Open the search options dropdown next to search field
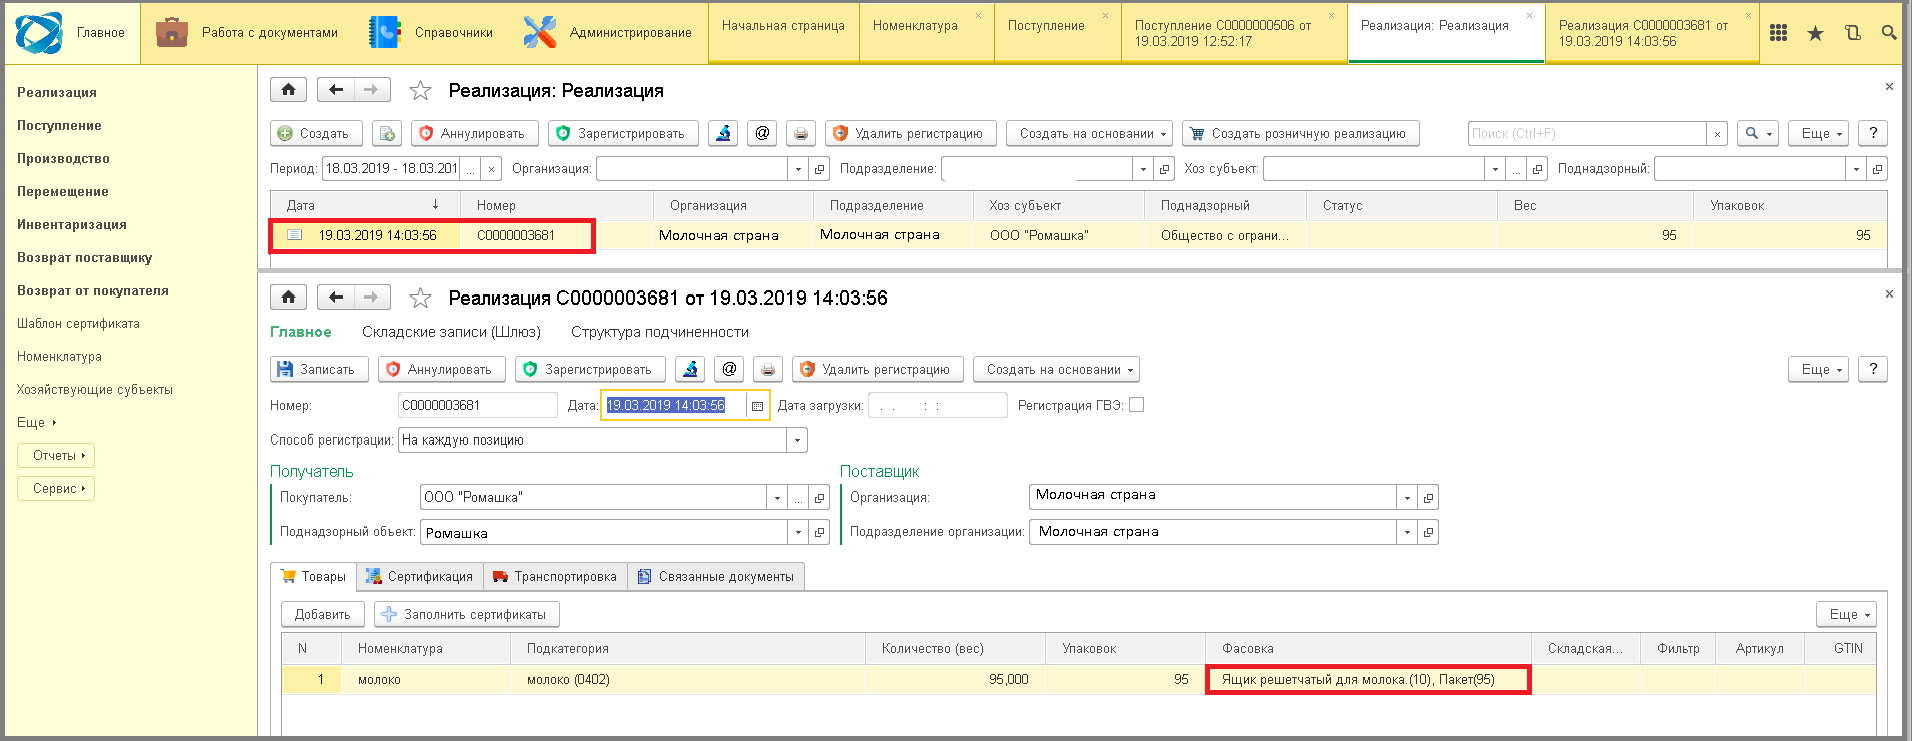Screen dimensions: 1912x741 pyautogui.click(x=1758, y=133)
